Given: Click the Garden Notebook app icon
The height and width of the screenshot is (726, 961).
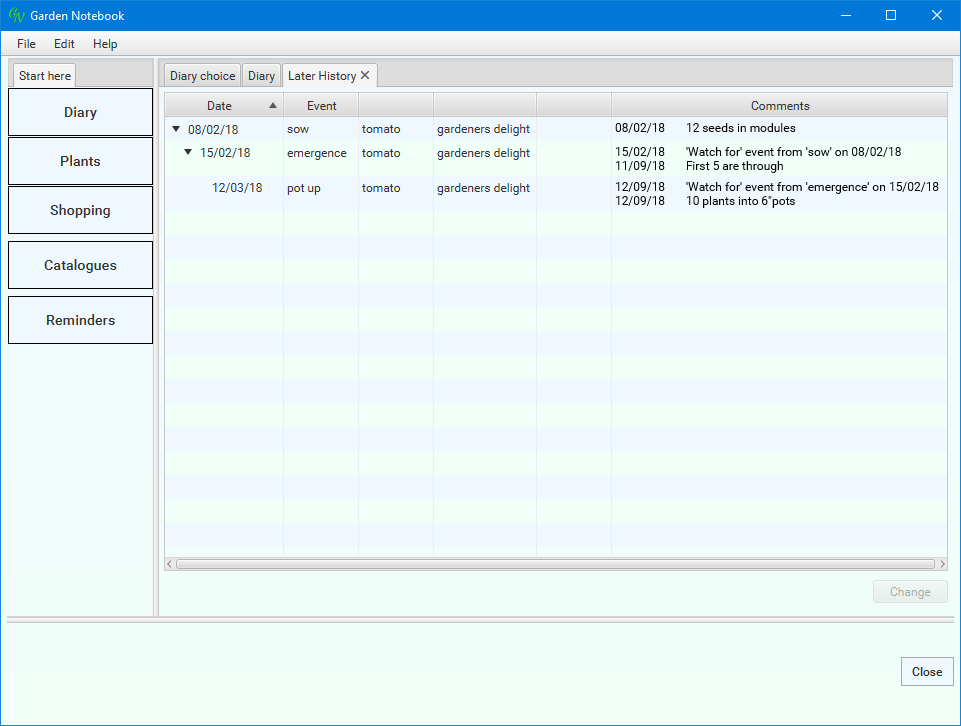Looking at the screenshot, I should click(x=16, y=15).
